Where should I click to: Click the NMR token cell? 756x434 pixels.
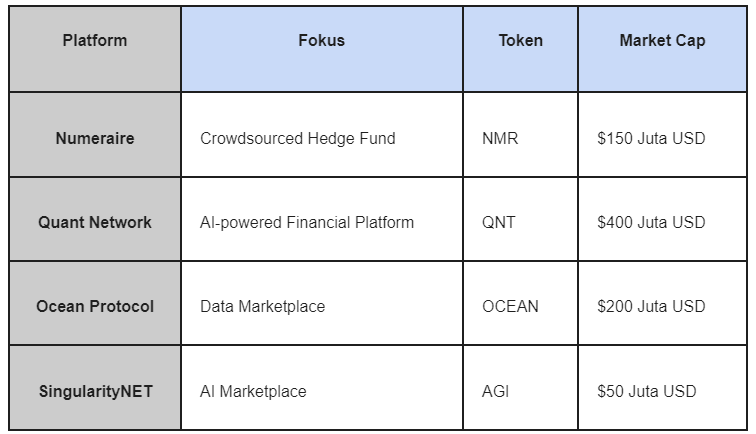[520, 135]
